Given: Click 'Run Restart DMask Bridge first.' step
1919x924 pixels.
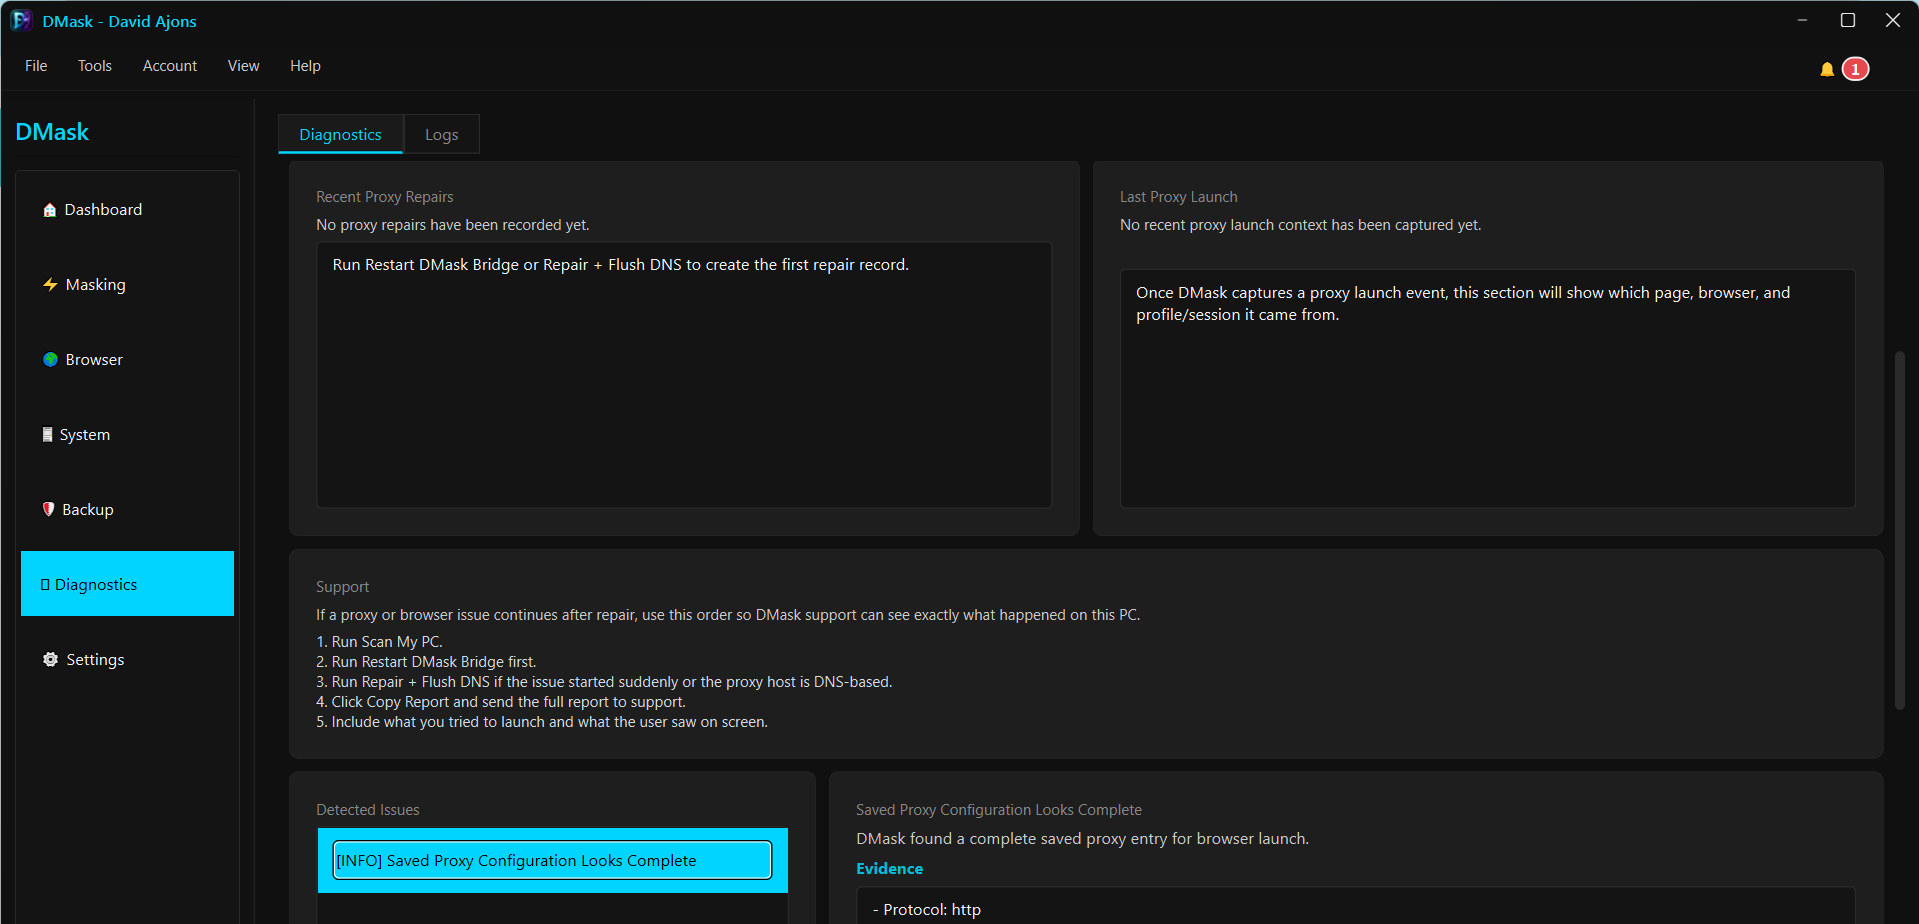Looking at the screenshot, I should (426, 662).
